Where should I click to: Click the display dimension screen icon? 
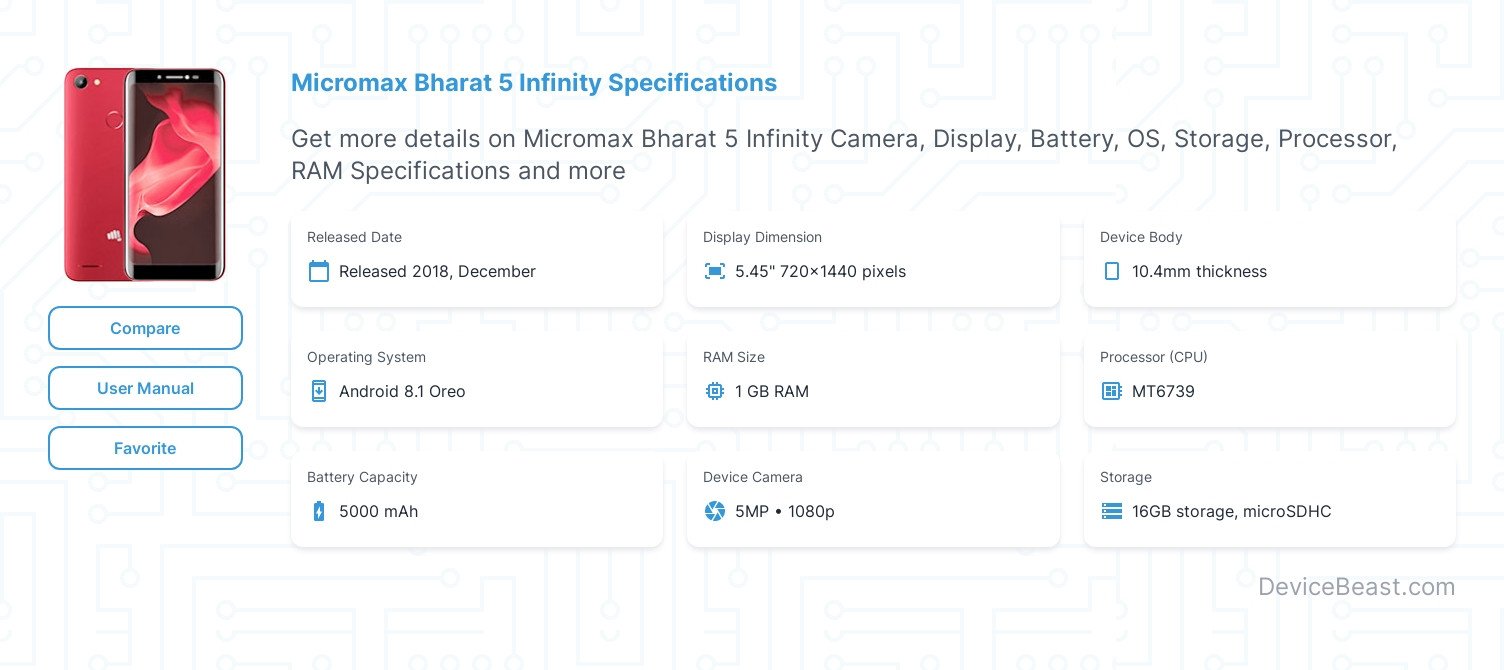pos(715,271)
